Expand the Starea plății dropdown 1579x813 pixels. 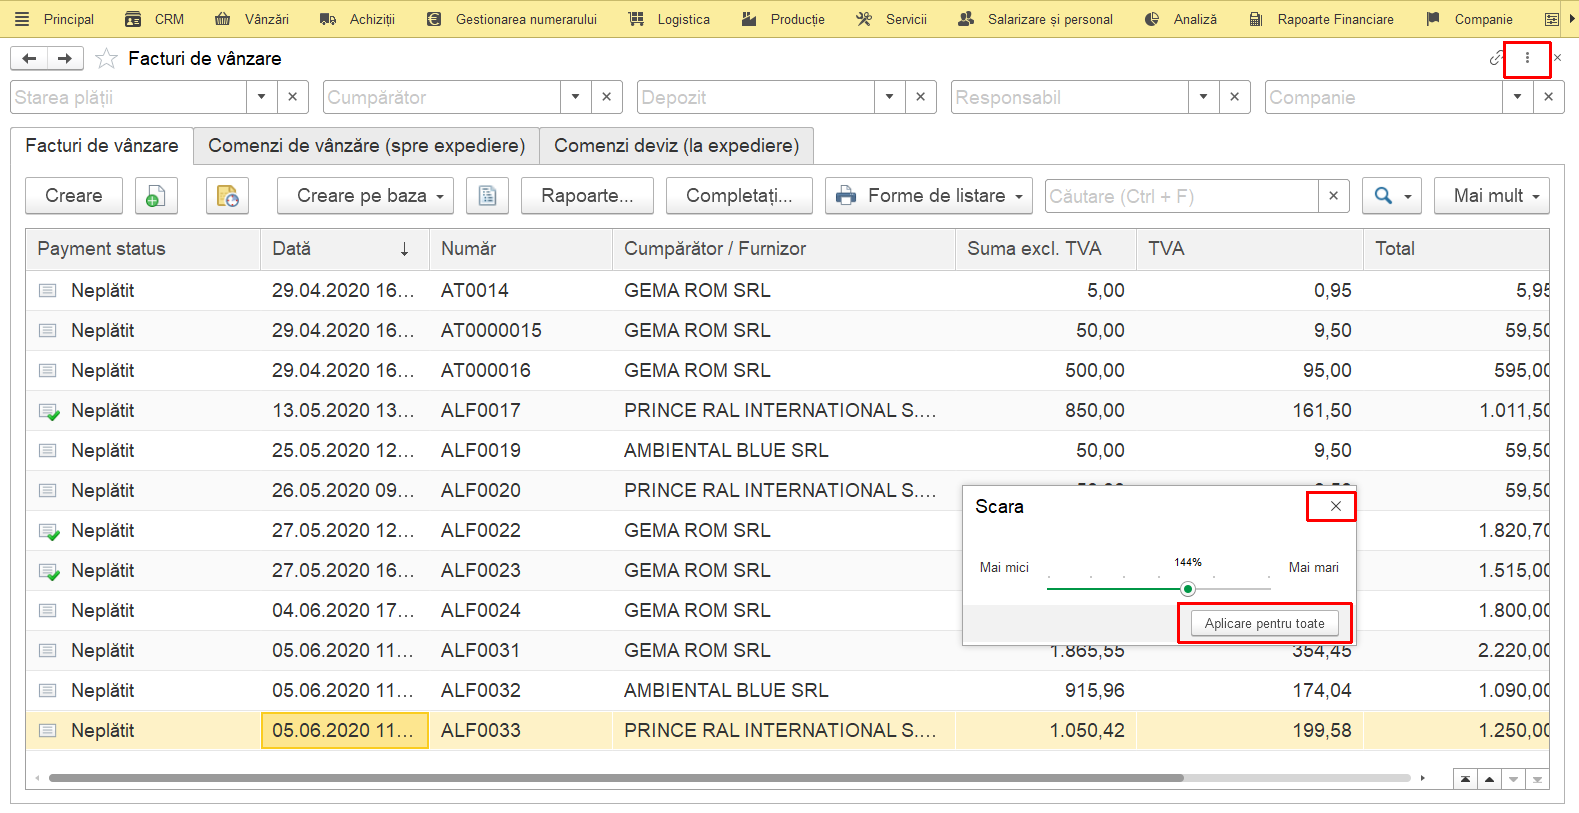click(x=261, y=97)
